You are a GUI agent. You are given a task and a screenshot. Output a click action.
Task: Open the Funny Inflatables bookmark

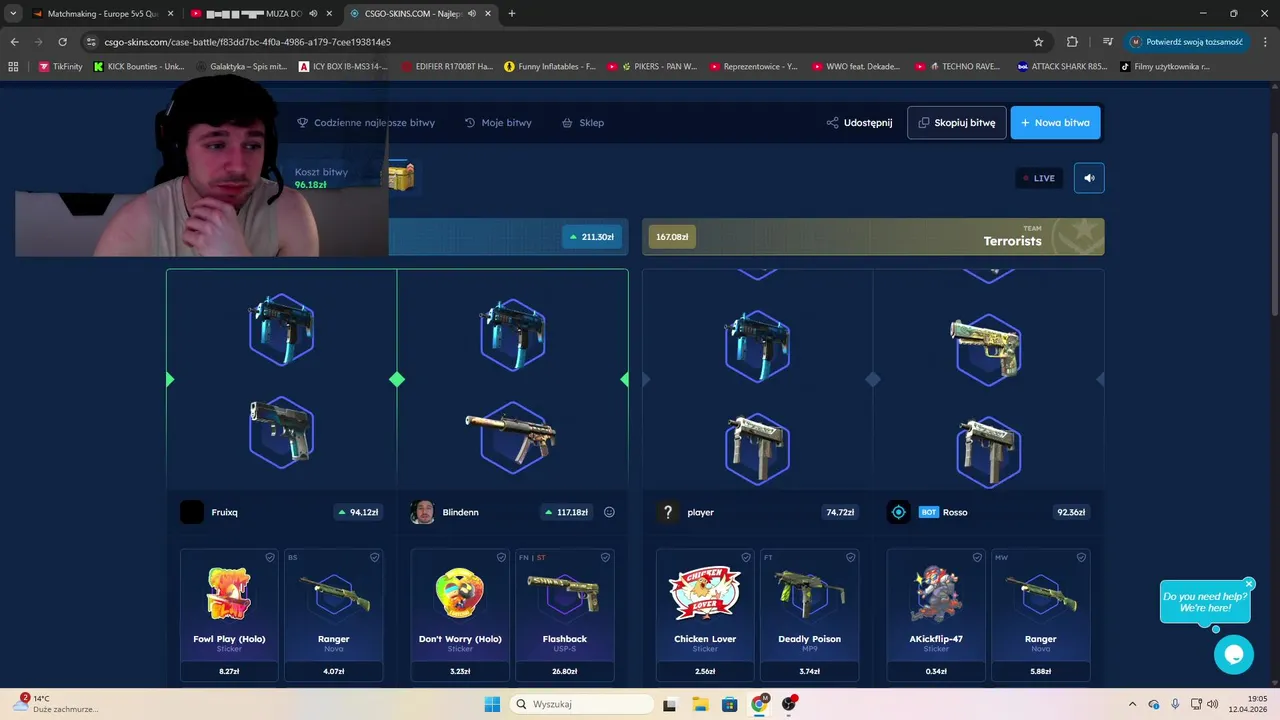coord(551,67)
